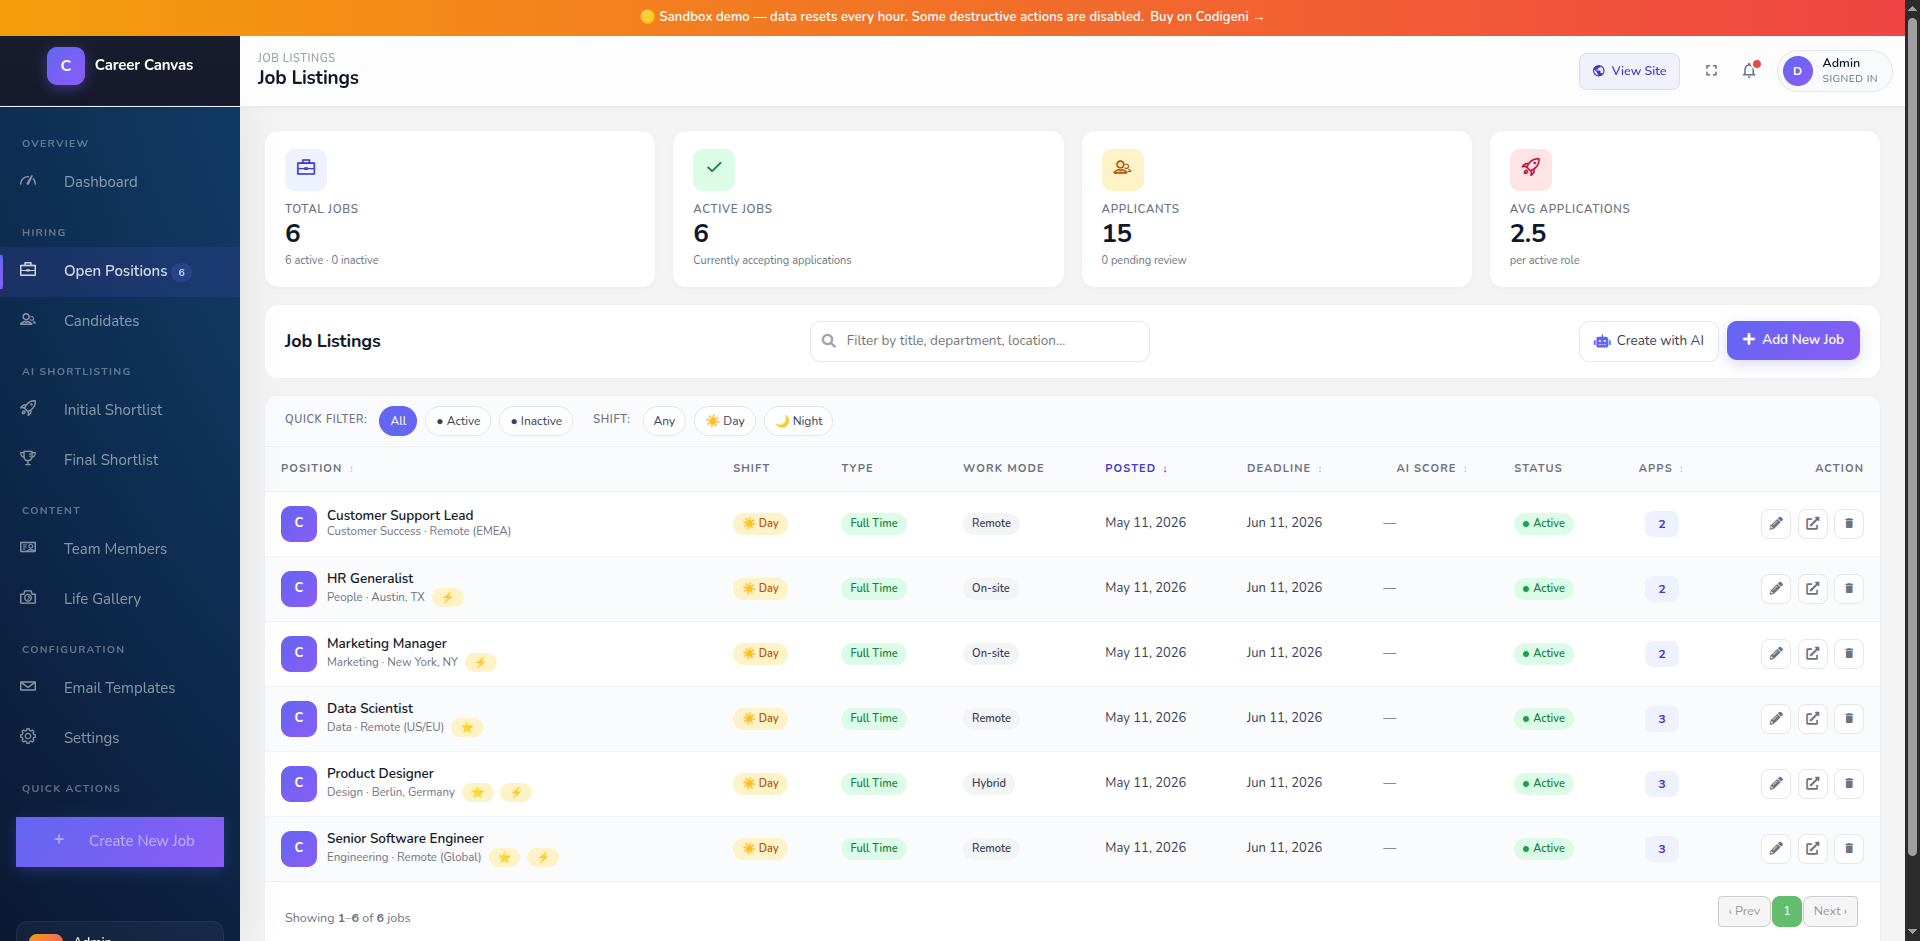The width and height of the screenshot is (1920, 941).
Task: Open the notifications bell
Action: click(1749, 71)
